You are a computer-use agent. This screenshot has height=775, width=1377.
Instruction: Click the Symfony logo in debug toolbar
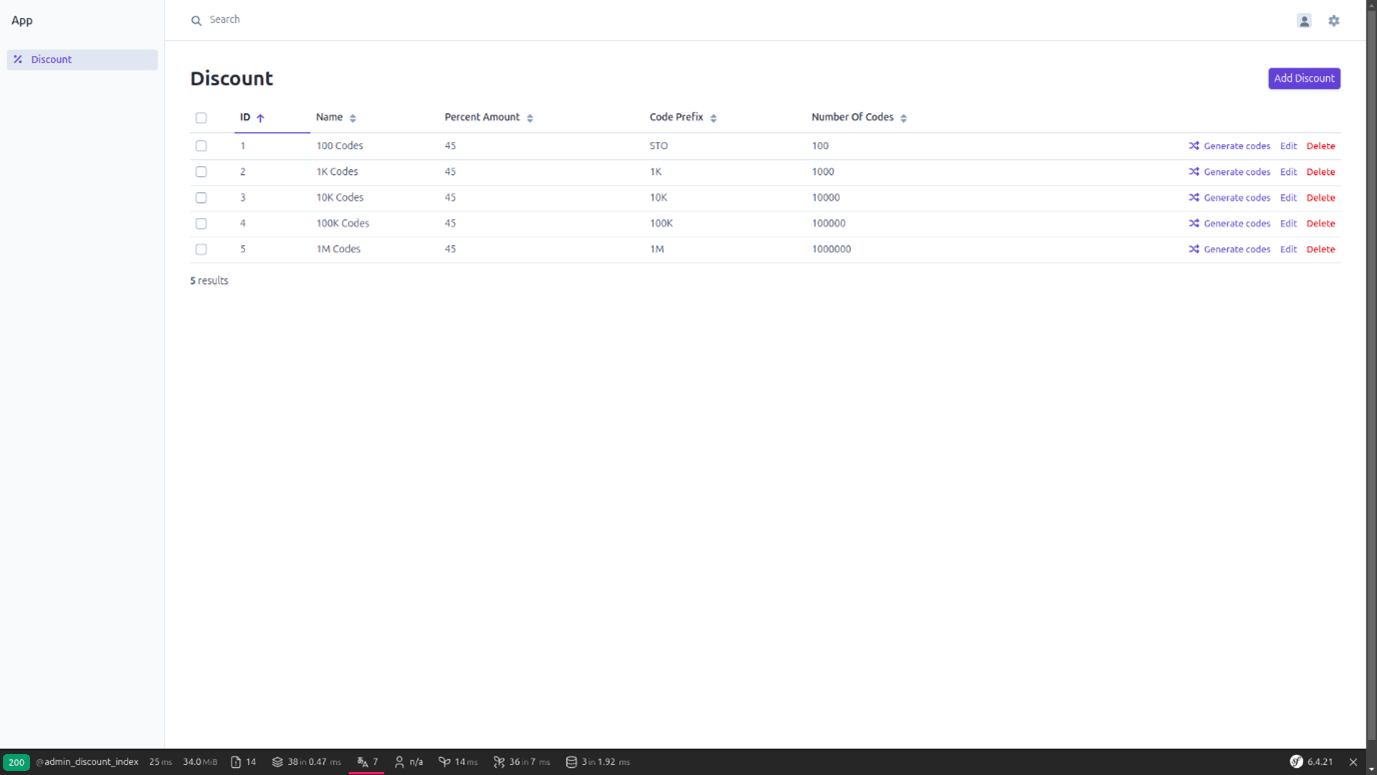pos(1296,762)
